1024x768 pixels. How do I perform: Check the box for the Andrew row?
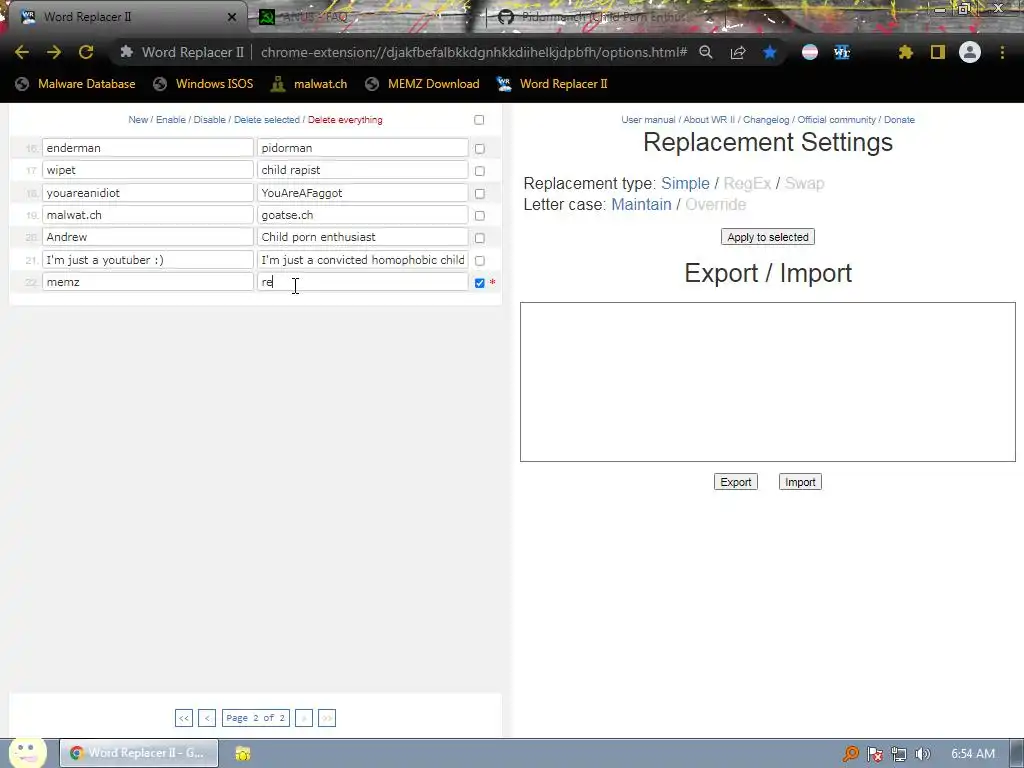(480, 238)
